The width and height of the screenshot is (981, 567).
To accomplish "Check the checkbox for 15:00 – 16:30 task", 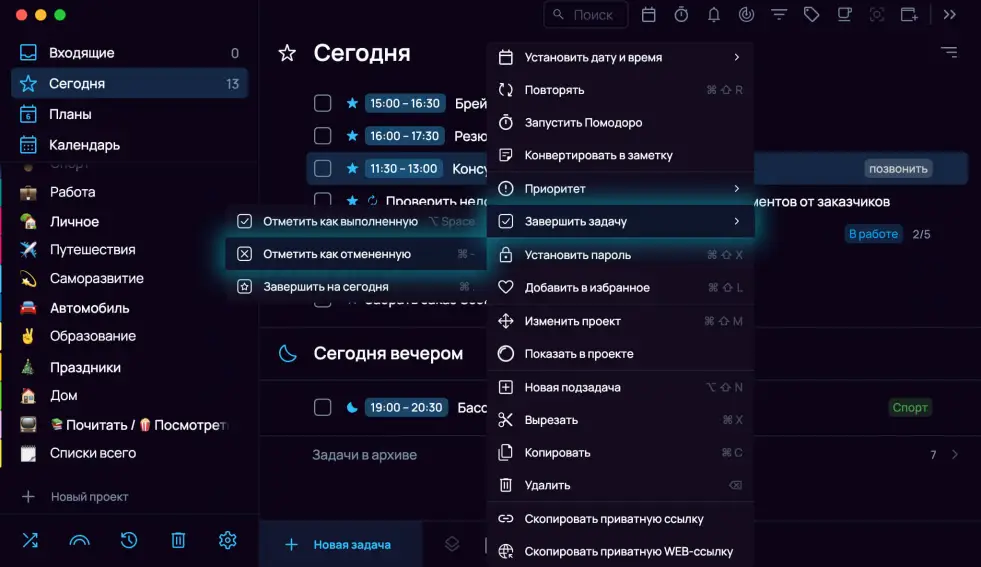I will 322,103.
